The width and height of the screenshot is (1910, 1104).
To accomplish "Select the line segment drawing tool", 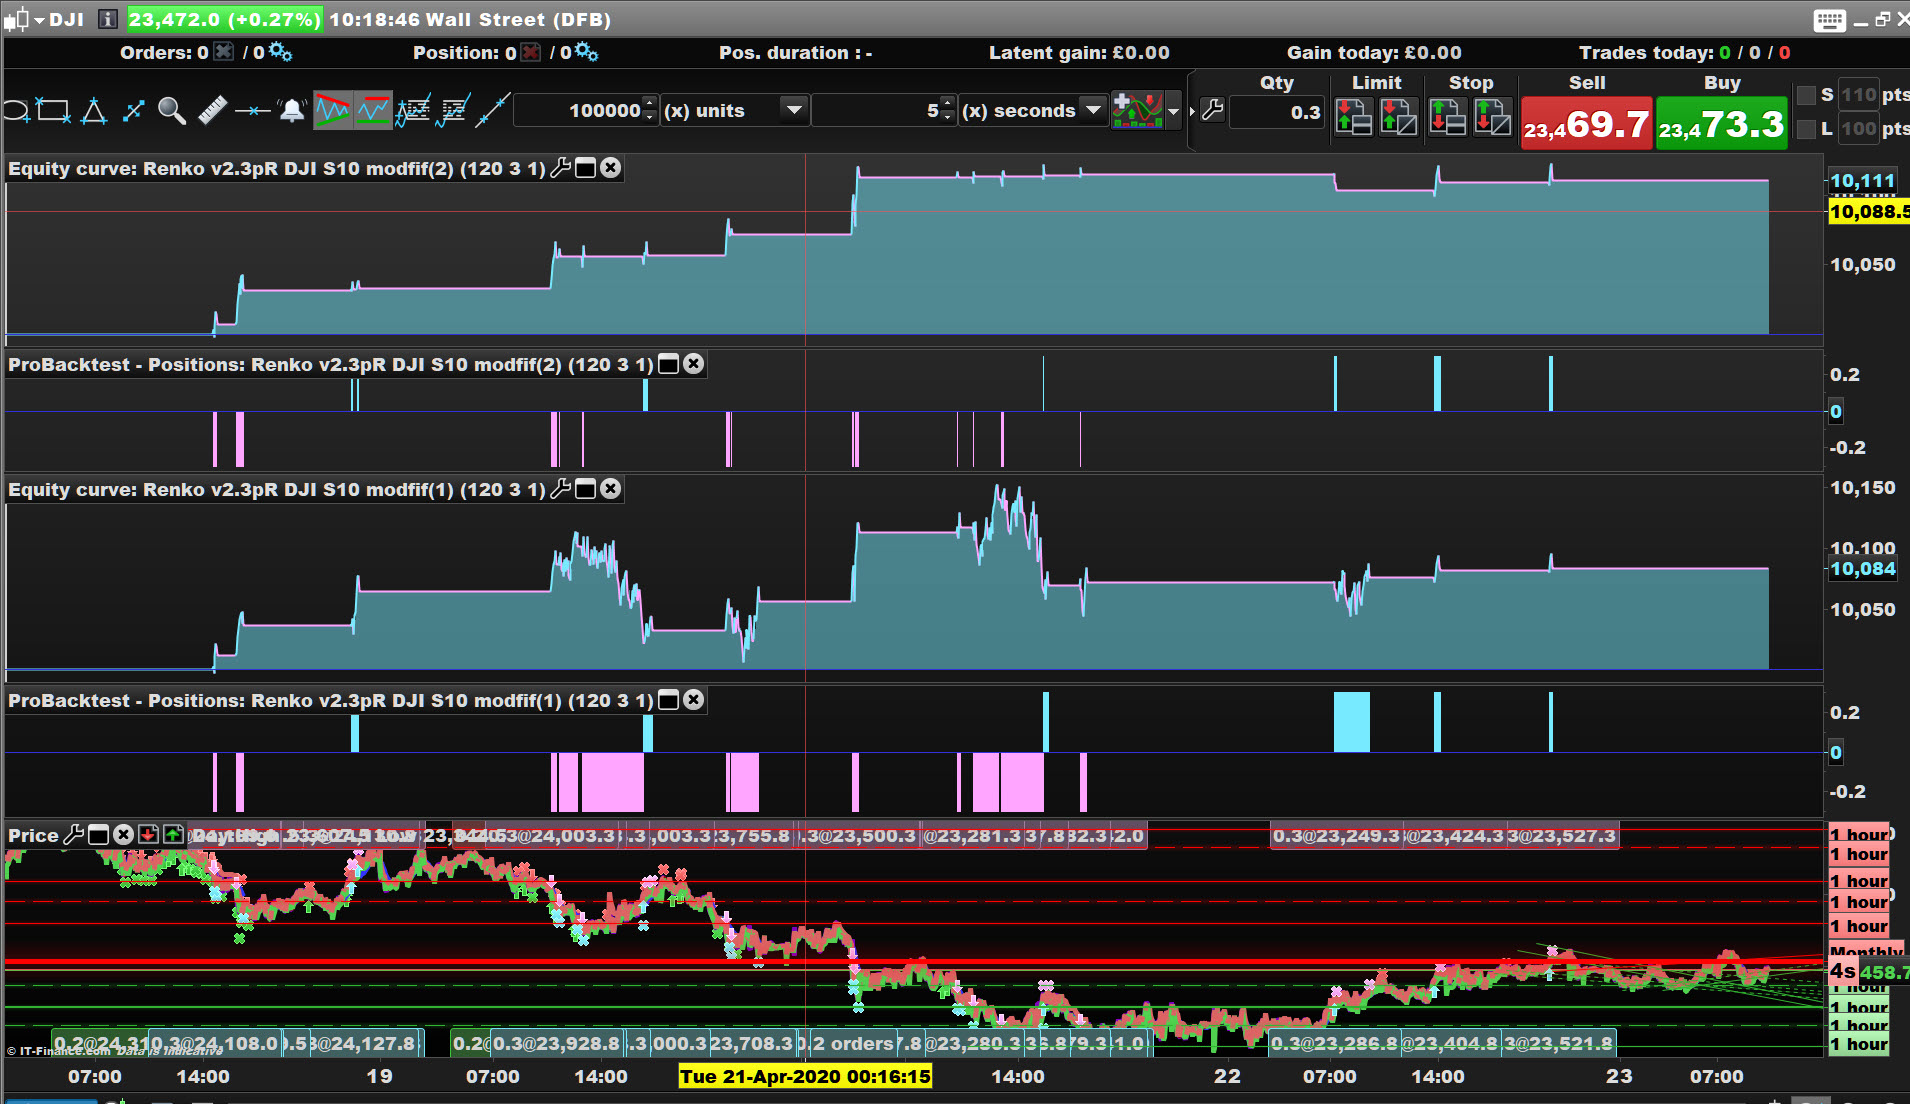I will [x=133, y=111].
